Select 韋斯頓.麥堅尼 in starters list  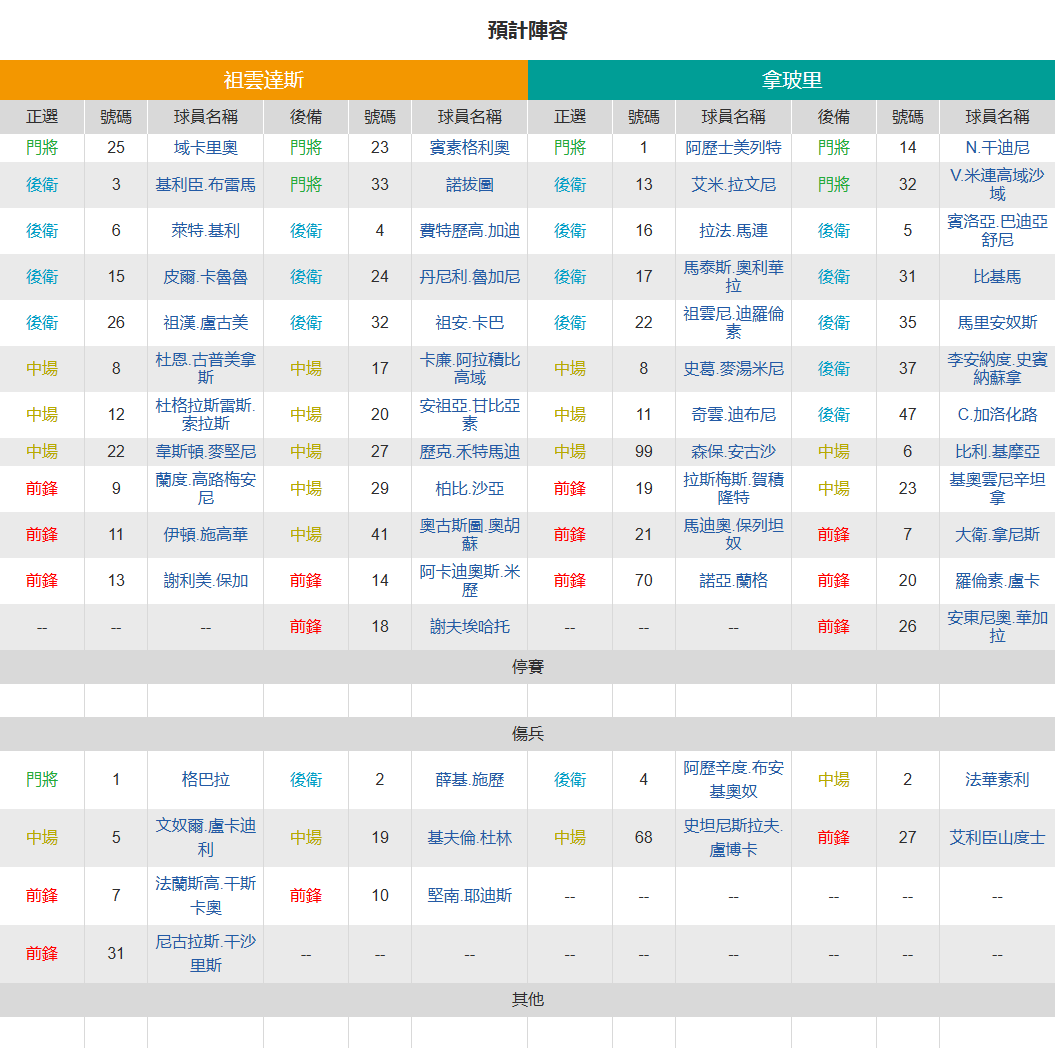click(x=205, y=451)
